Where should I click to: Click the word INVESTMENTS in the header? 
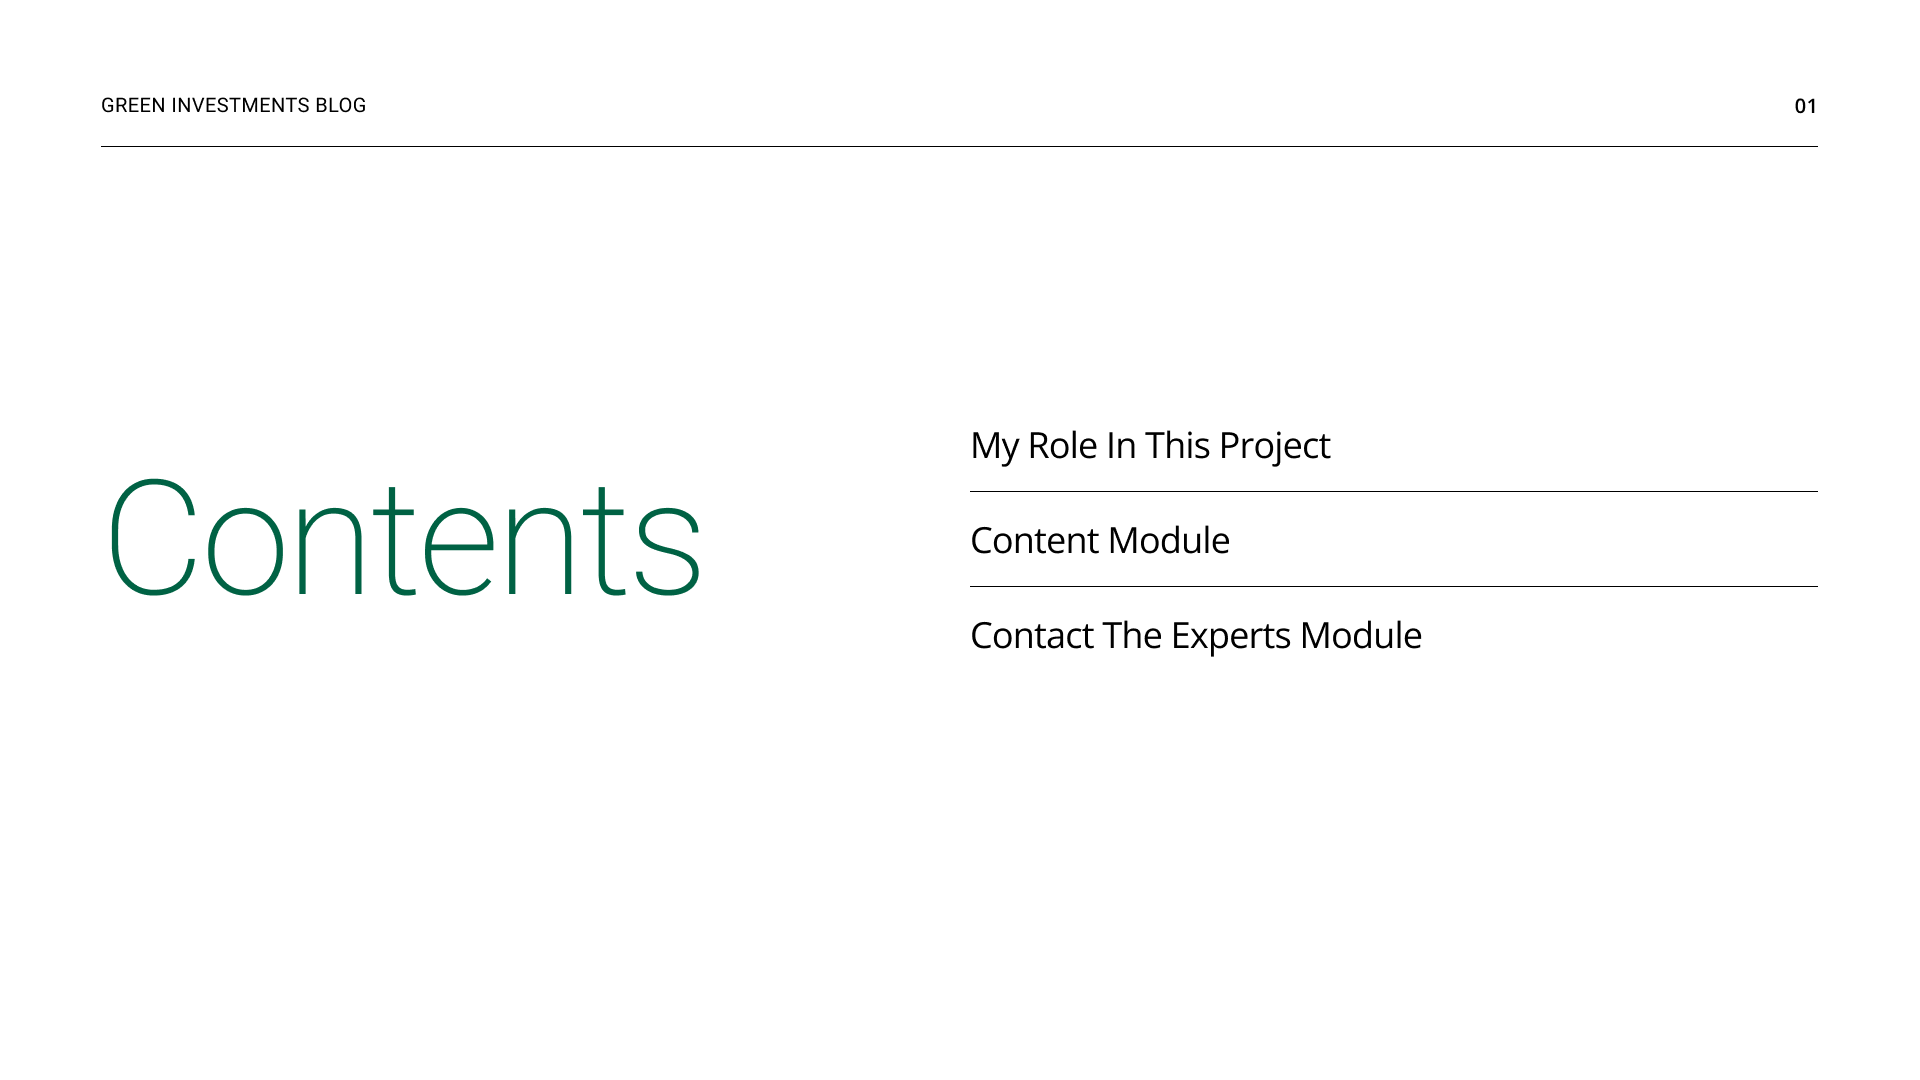click(x=240, y=106)
